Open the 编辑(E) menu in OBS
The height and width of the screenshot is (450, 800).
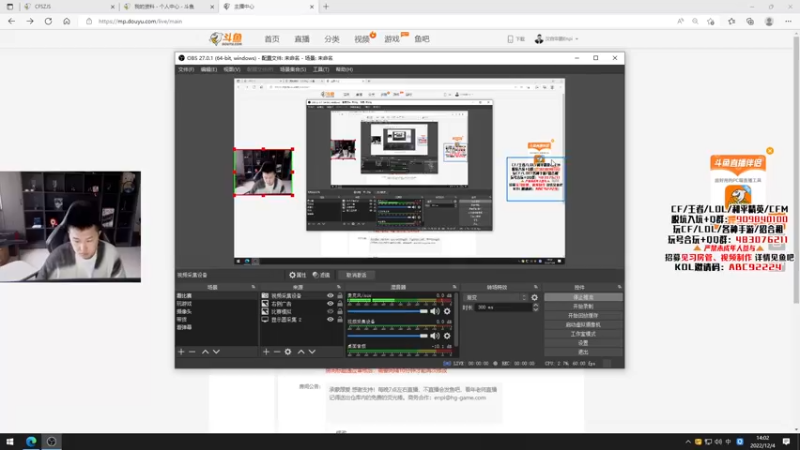208,69
